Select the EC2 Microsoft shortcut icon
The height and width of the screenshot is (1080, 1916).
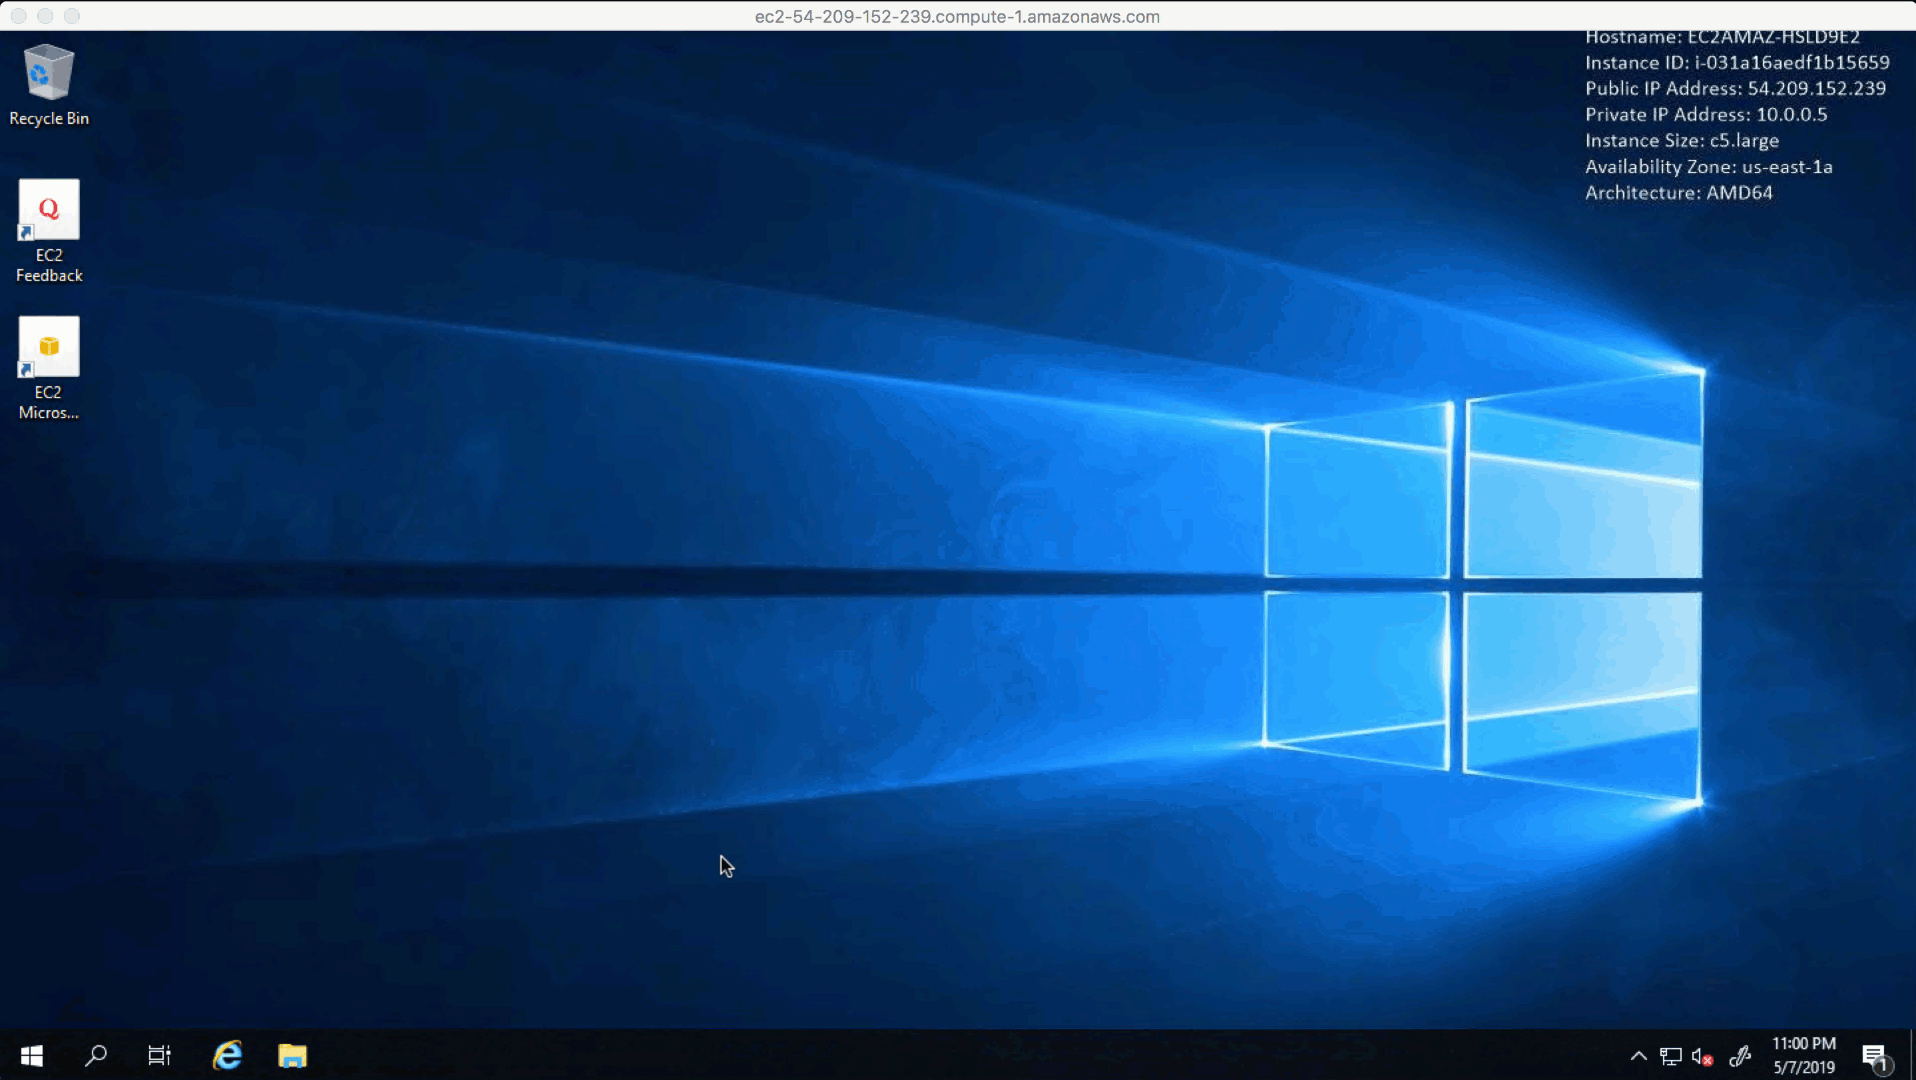(x=48, y=368)
